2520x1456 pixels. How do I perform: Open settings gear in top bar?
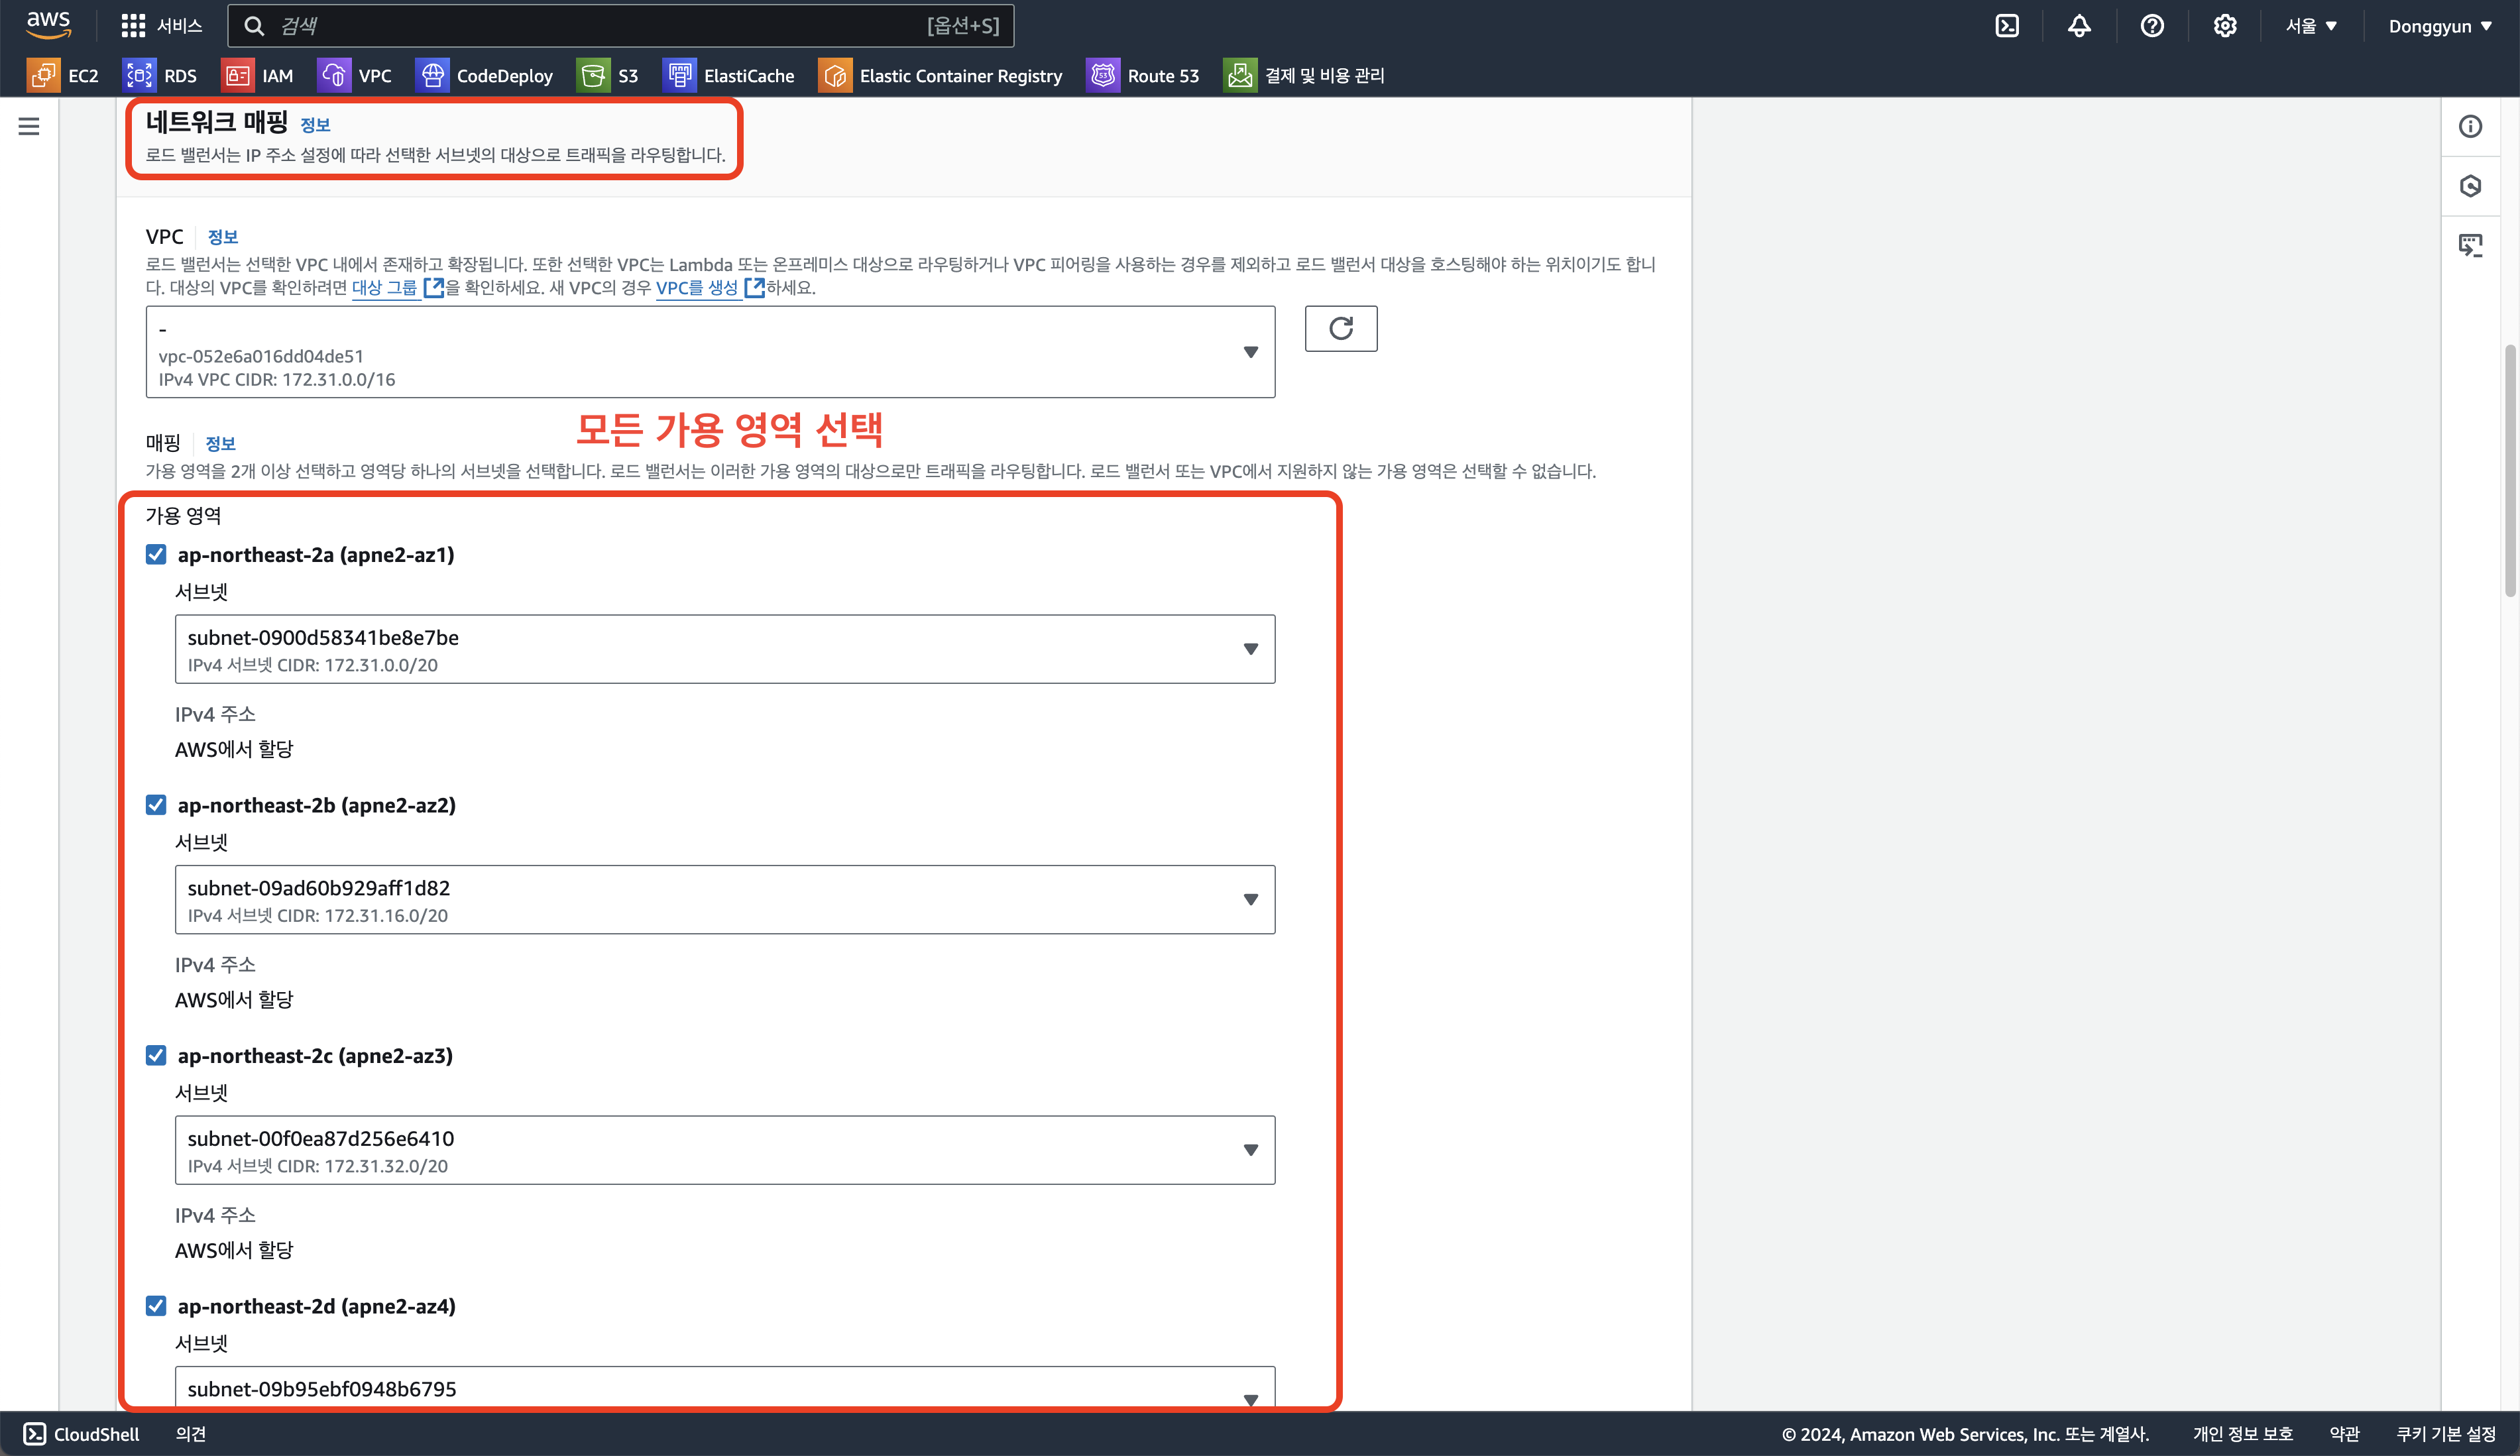(2224, 26)
